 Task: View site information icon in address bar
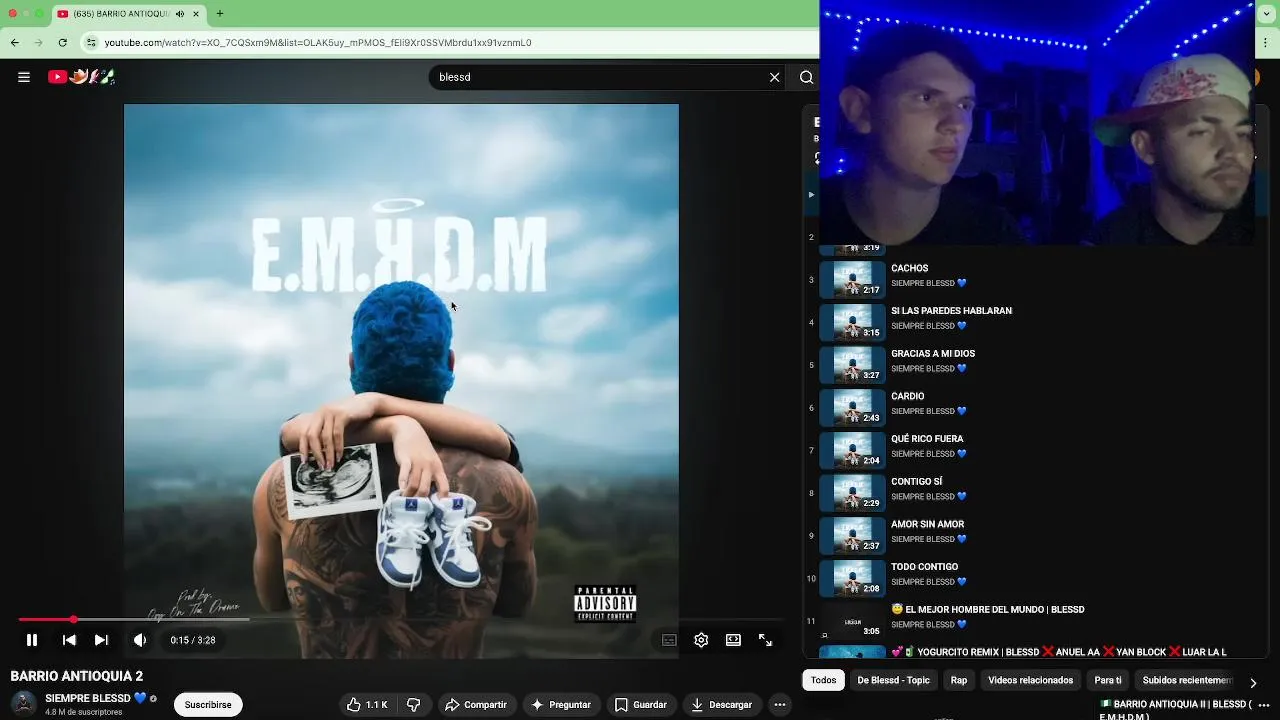tap(92, 43)
